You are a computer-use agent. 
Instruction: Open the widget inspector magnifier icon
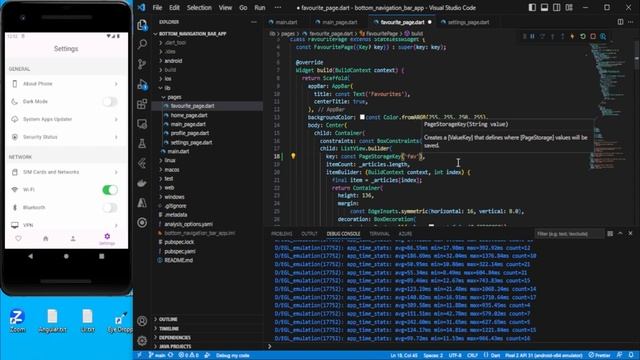coord(603,36)
